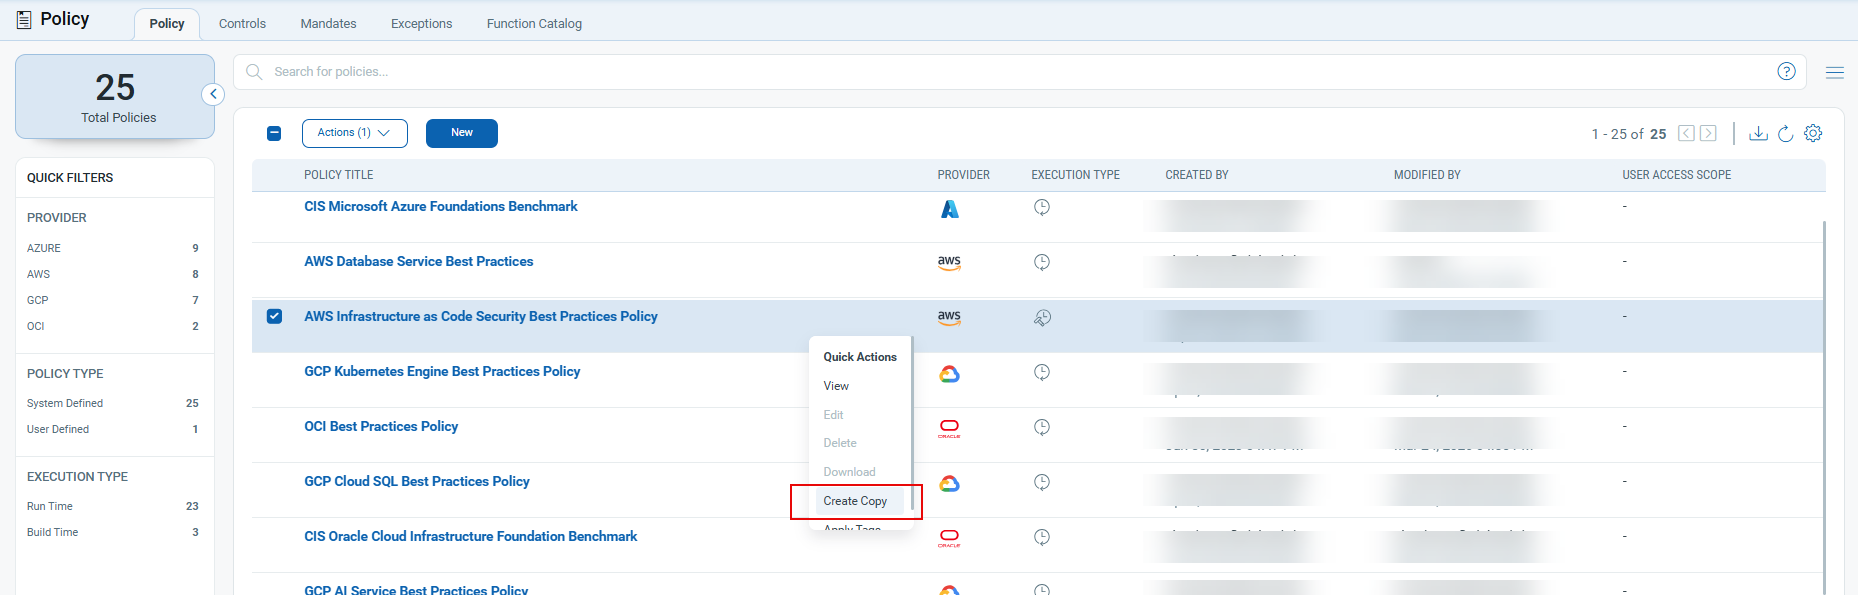Click in the Search for policies field

1020,72
